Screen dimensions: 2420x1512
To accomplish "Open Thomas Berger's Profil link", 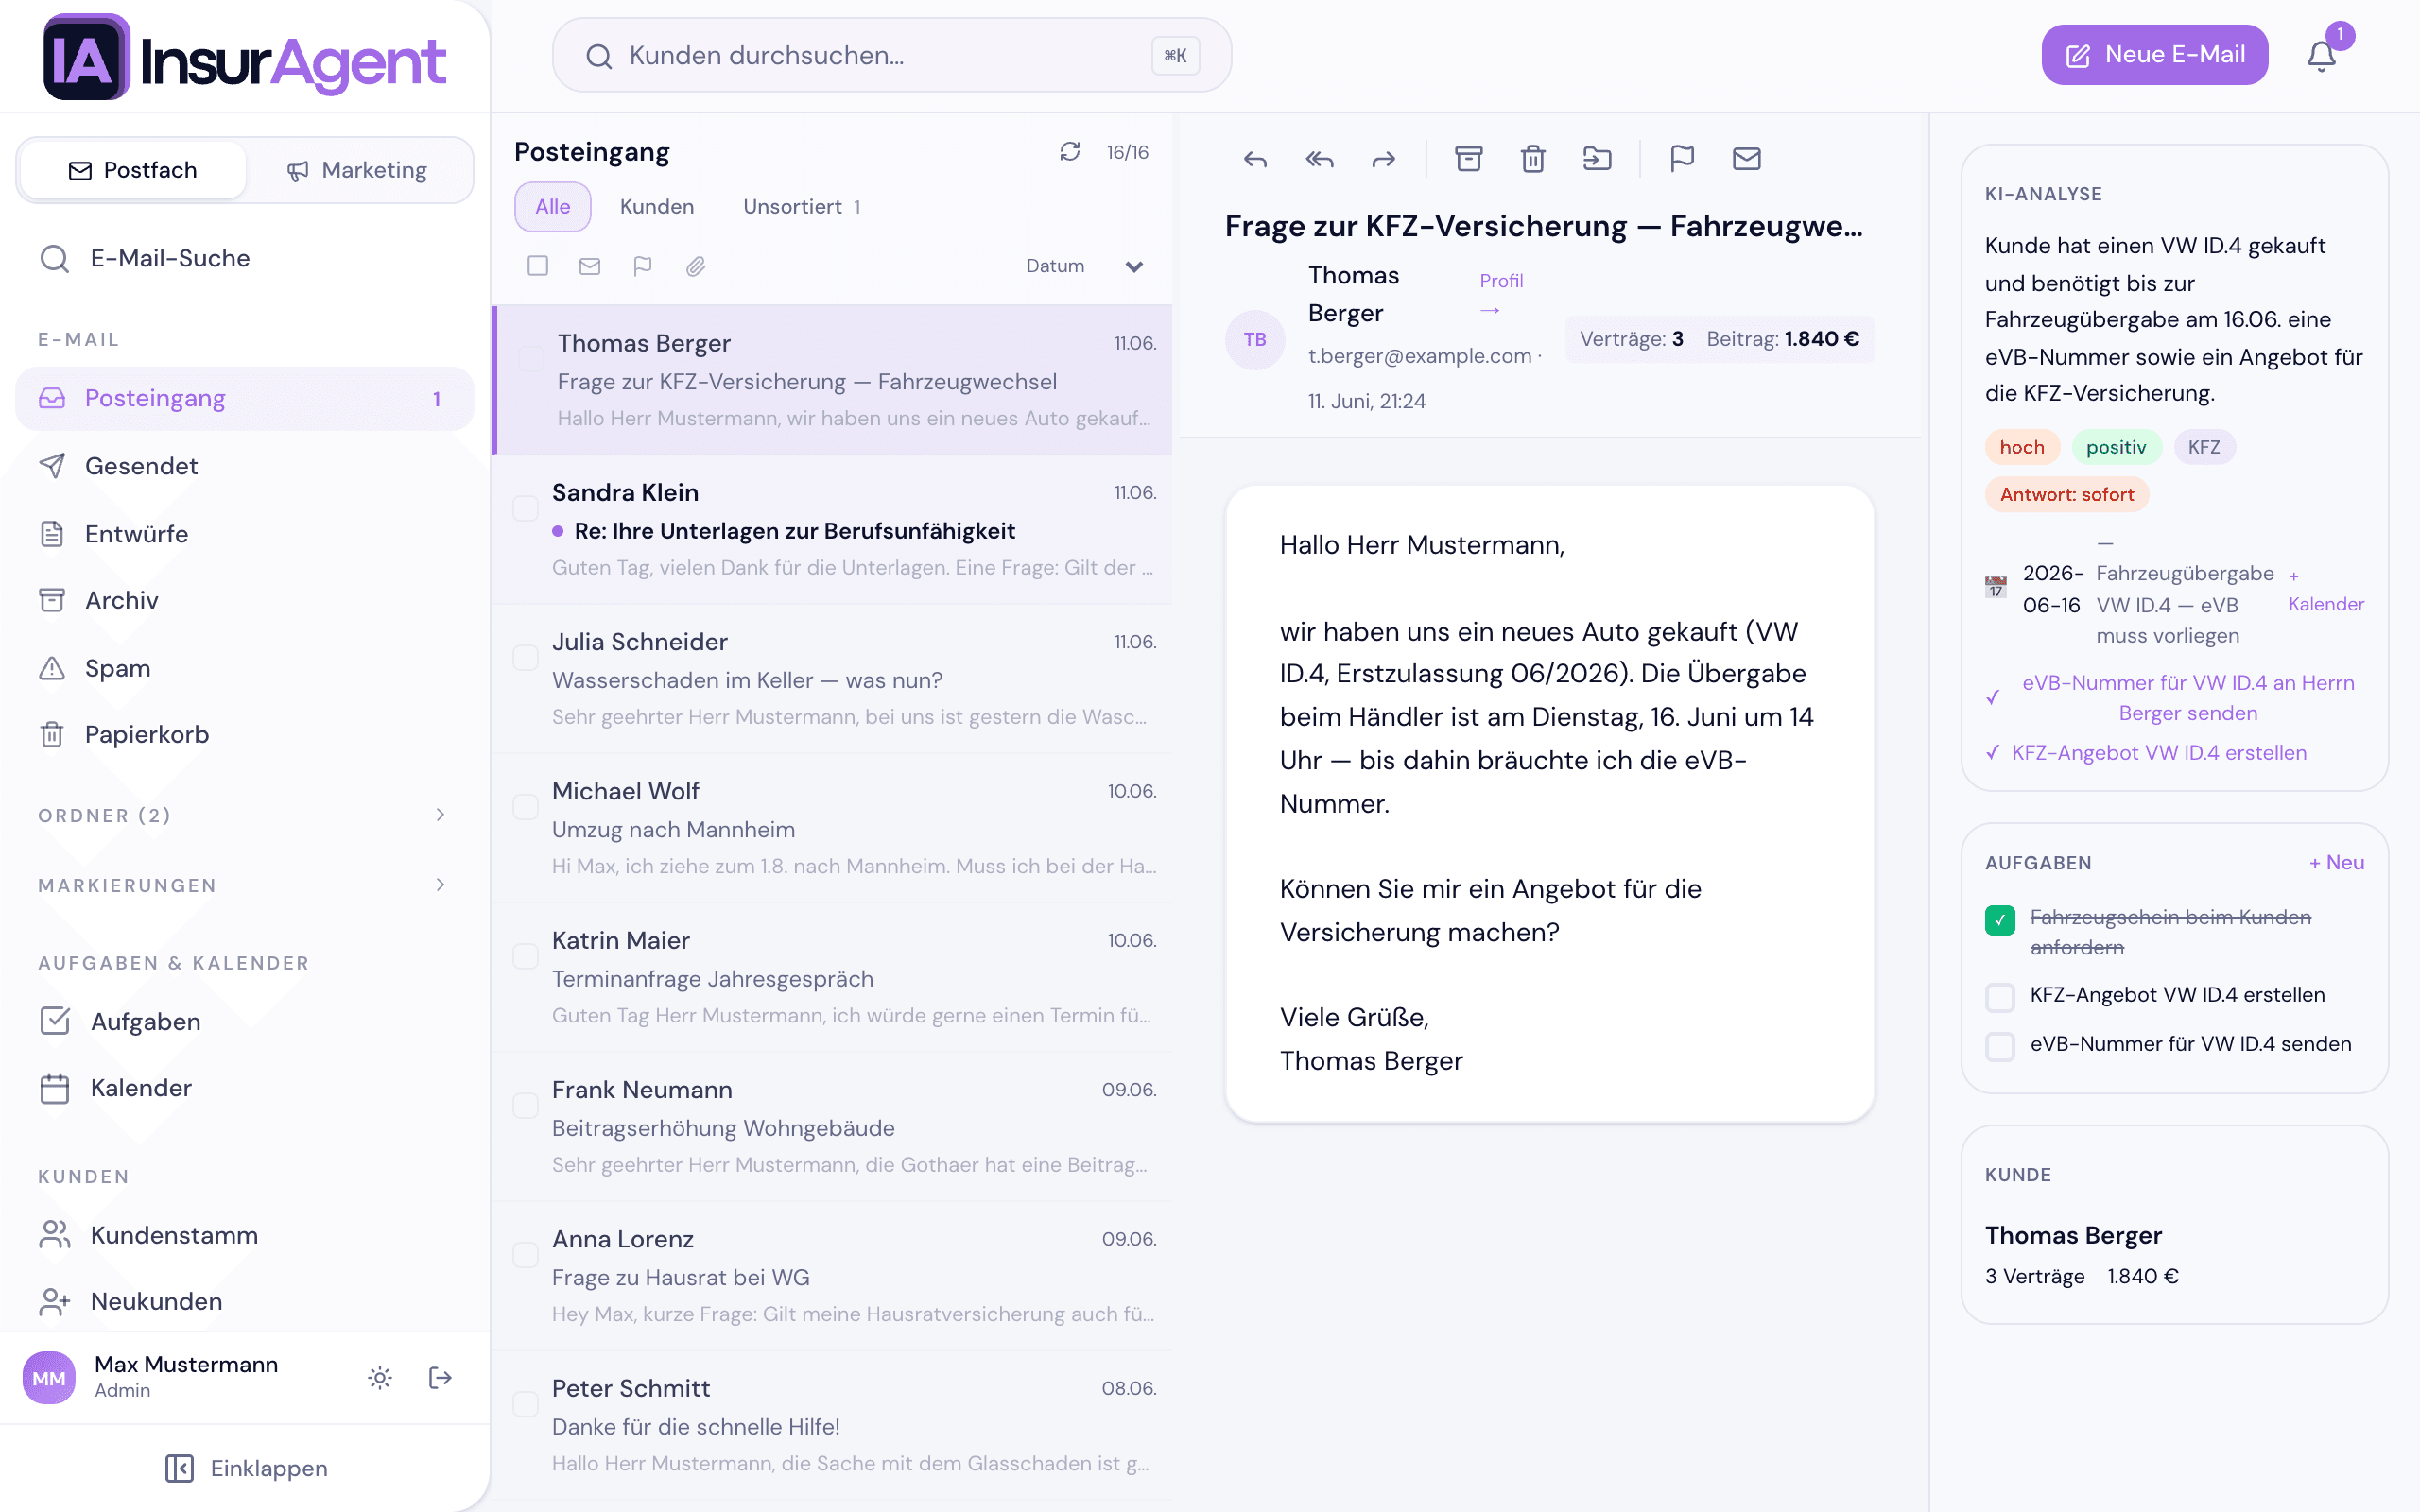I will 1501,294.
